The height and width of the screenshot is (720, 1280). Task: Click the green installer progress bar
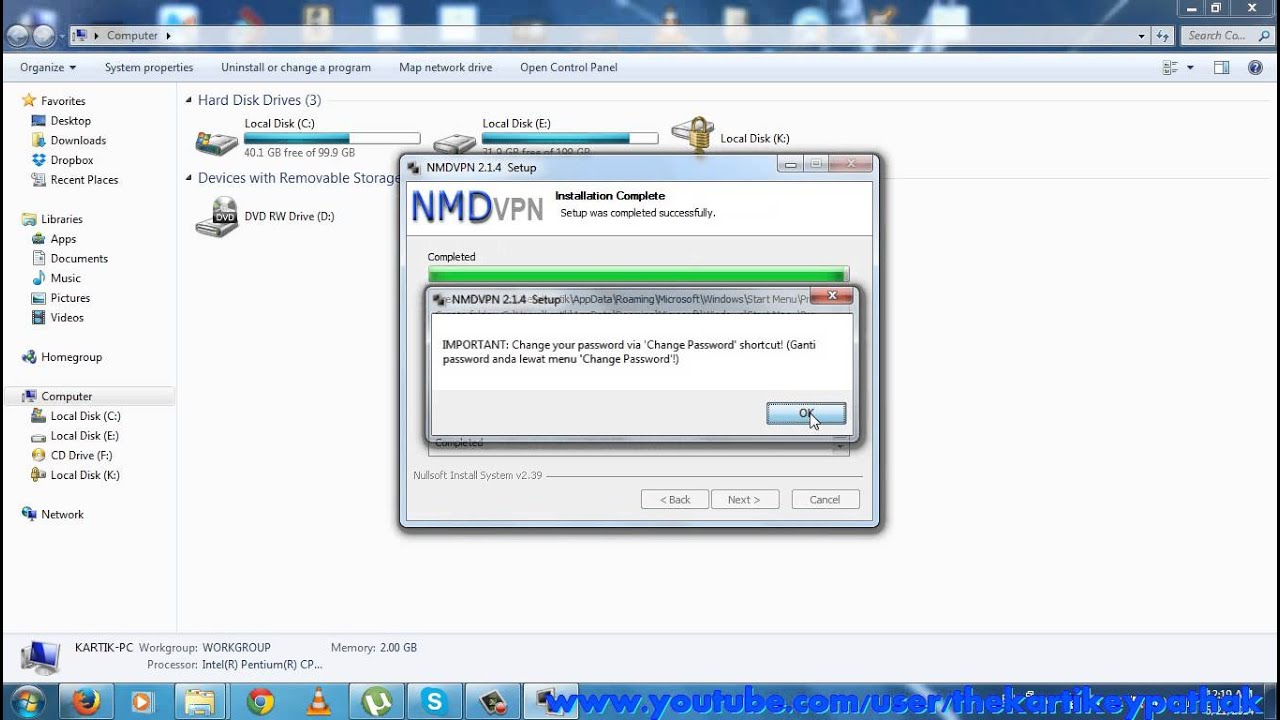[638, 274]
